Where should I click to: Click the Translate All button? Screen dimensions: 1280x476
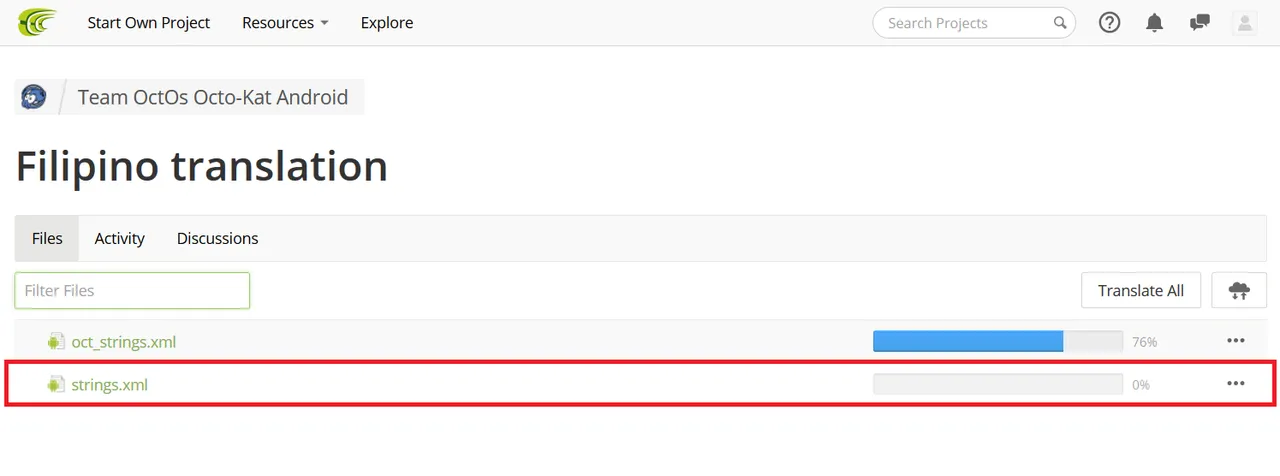point(1141,290)
